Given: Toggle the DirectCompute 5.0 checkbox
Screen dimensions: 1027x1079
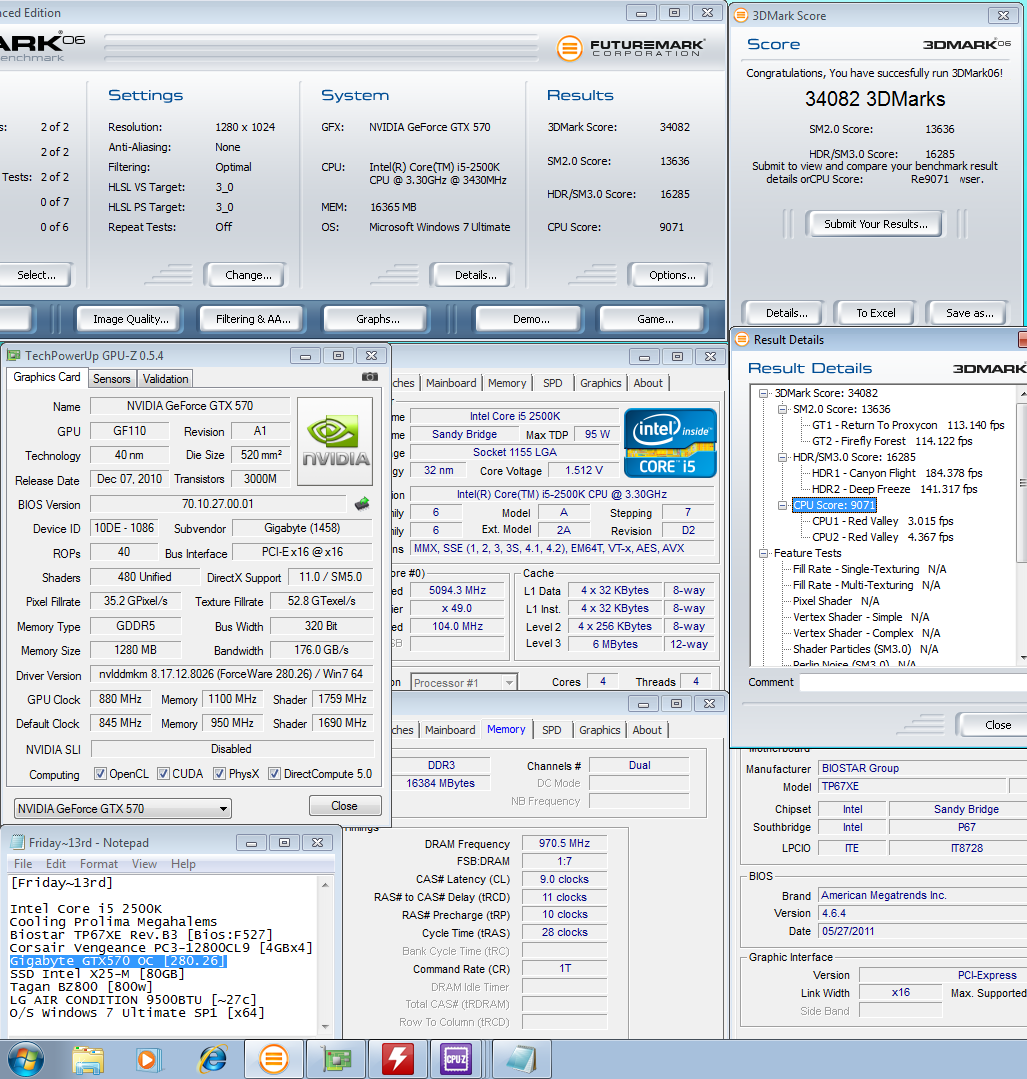Looking at the screenshot, I should click(274, 773).
